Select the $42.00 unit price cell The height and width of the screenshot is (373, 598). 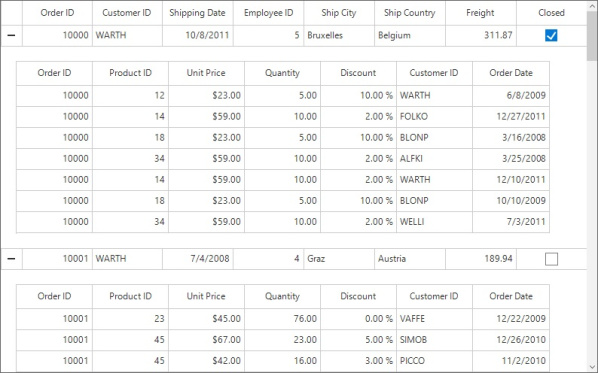[206, 361]
